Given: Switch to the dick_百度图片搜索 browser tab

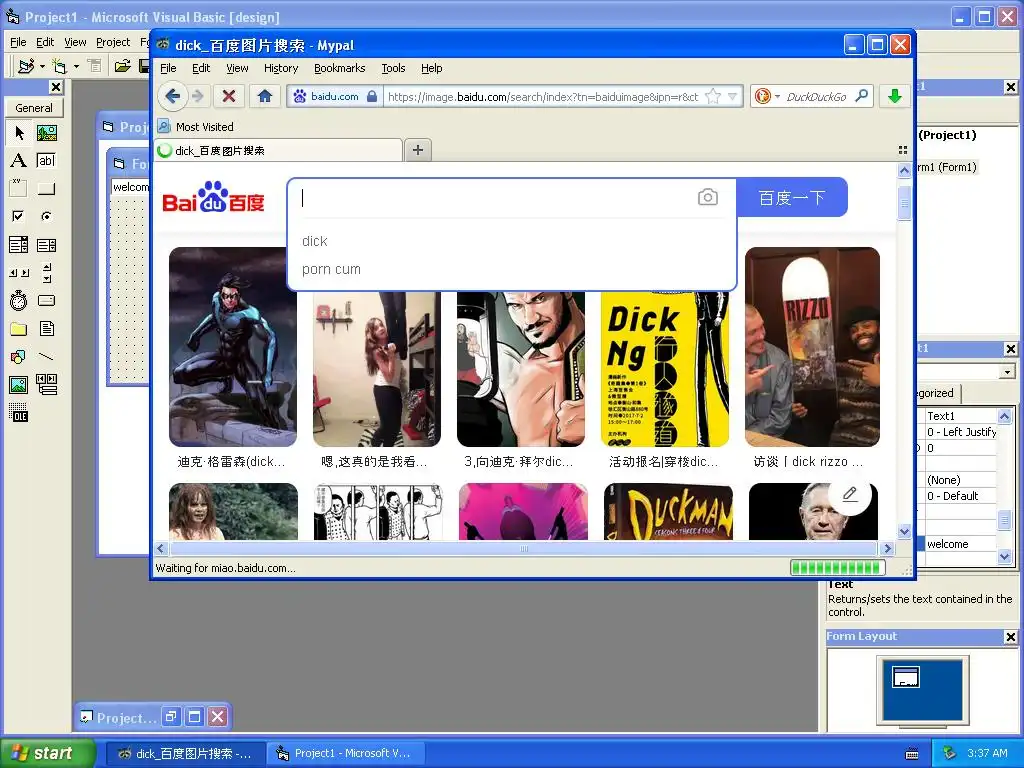Looking at the screenshot, I should [279, 151].
